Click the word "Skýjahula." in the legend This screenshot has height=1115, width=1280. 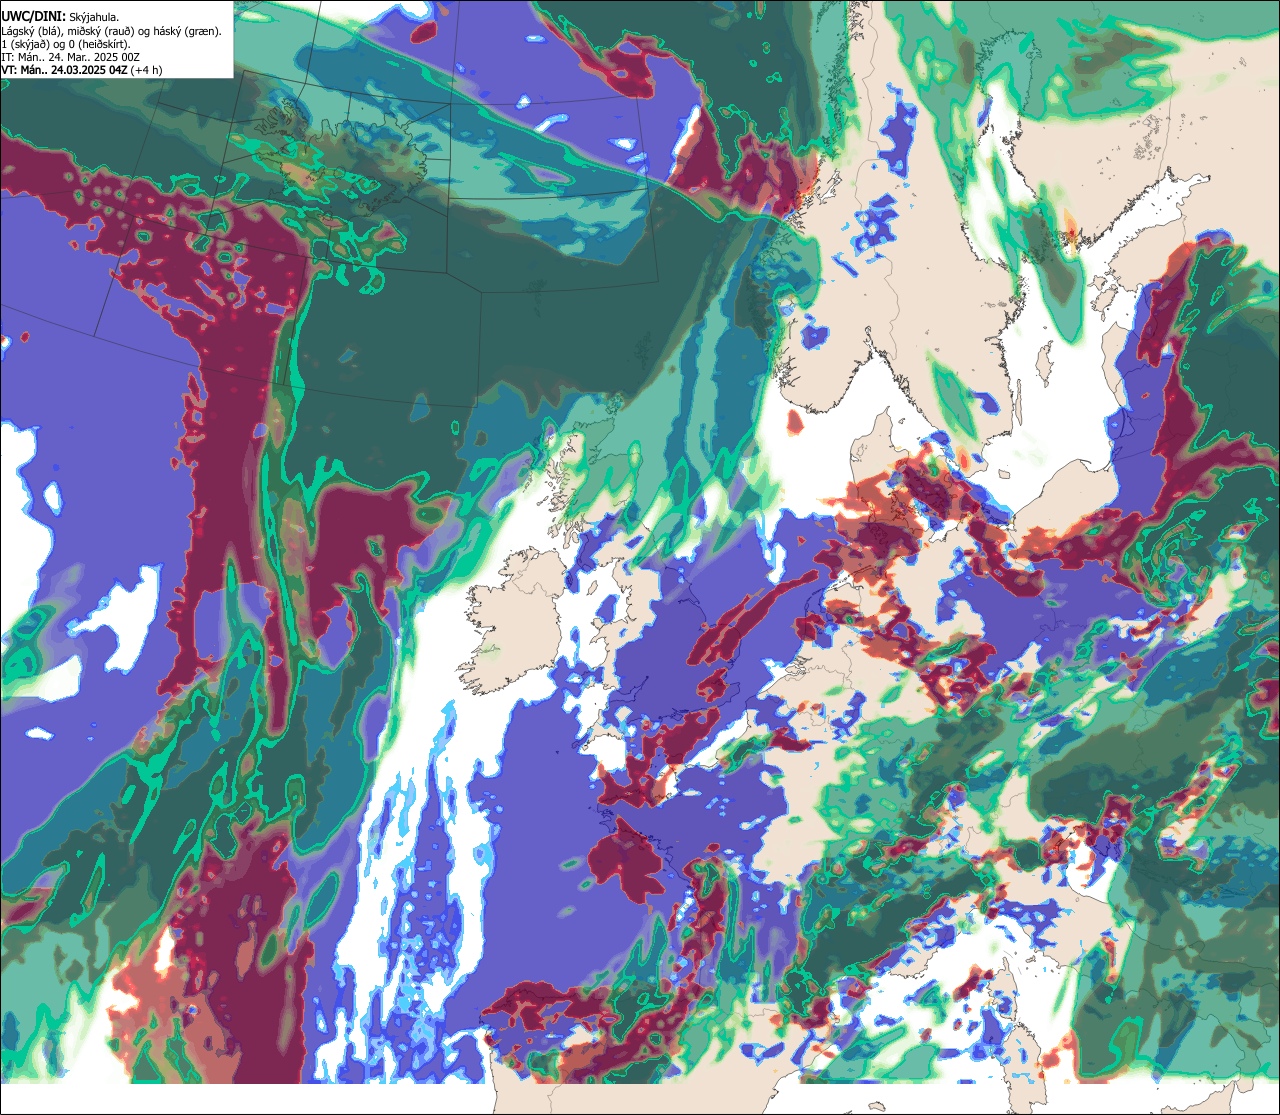click(x=94, y=18)
